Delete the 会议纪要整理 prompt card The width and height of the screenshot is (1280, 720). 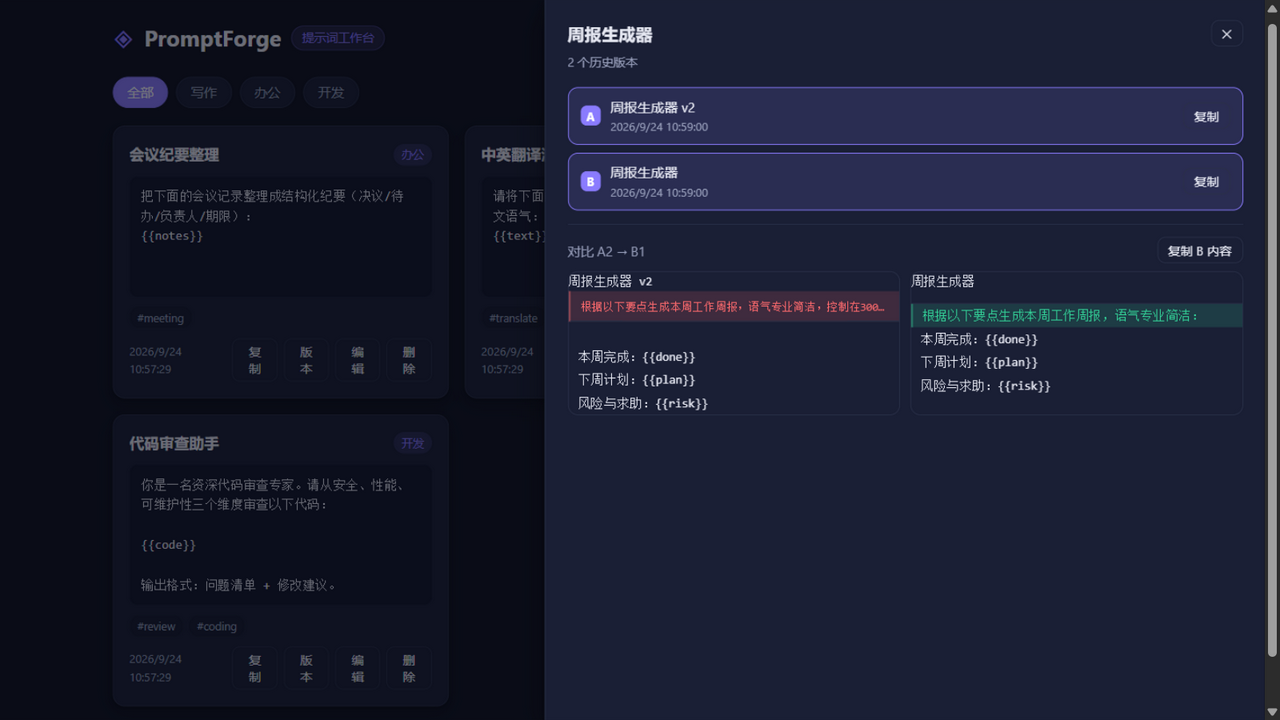[409, 360]
